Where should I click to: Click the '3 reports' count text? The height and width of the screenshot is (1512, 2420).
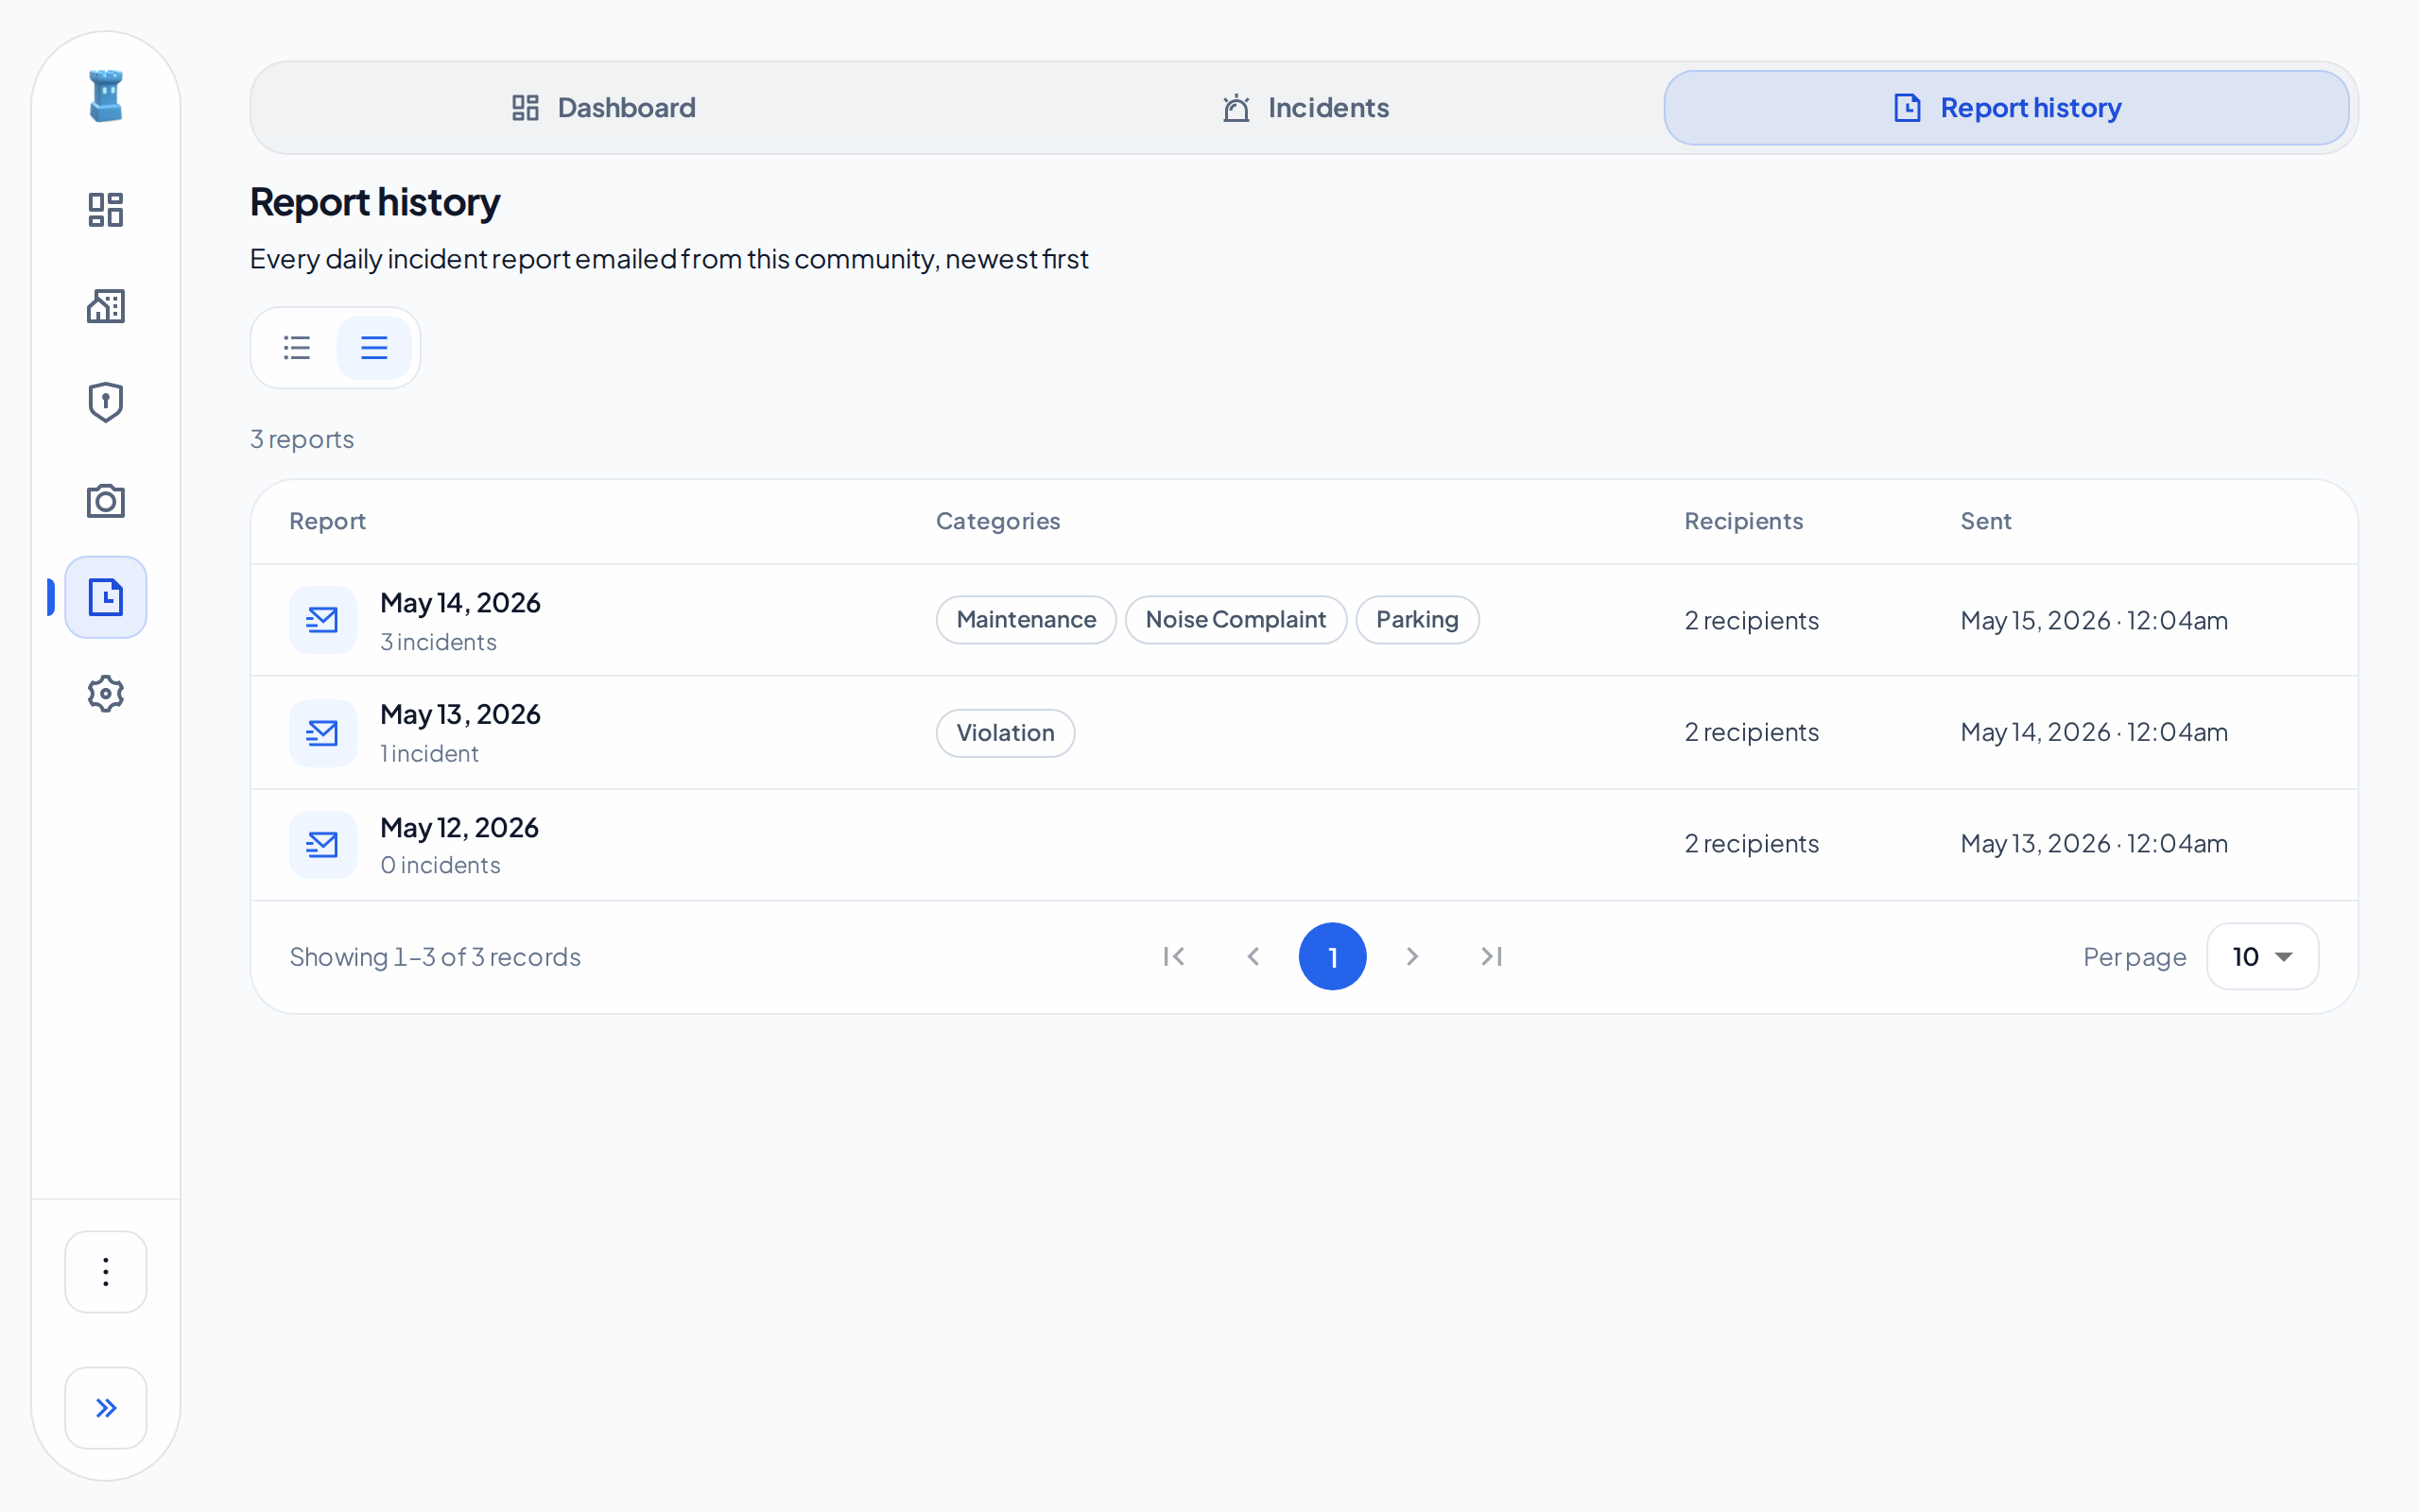[302, 439]
